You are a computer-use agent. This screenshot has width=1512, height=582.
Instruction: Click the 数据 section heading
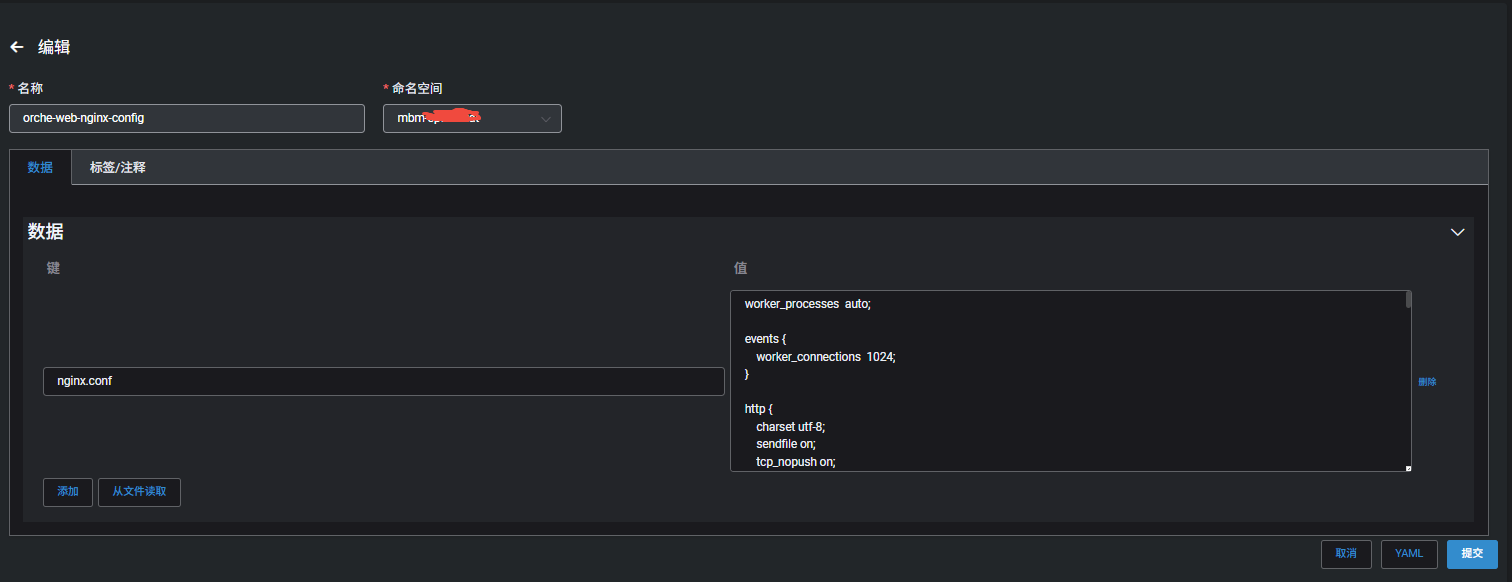(46, 232)
